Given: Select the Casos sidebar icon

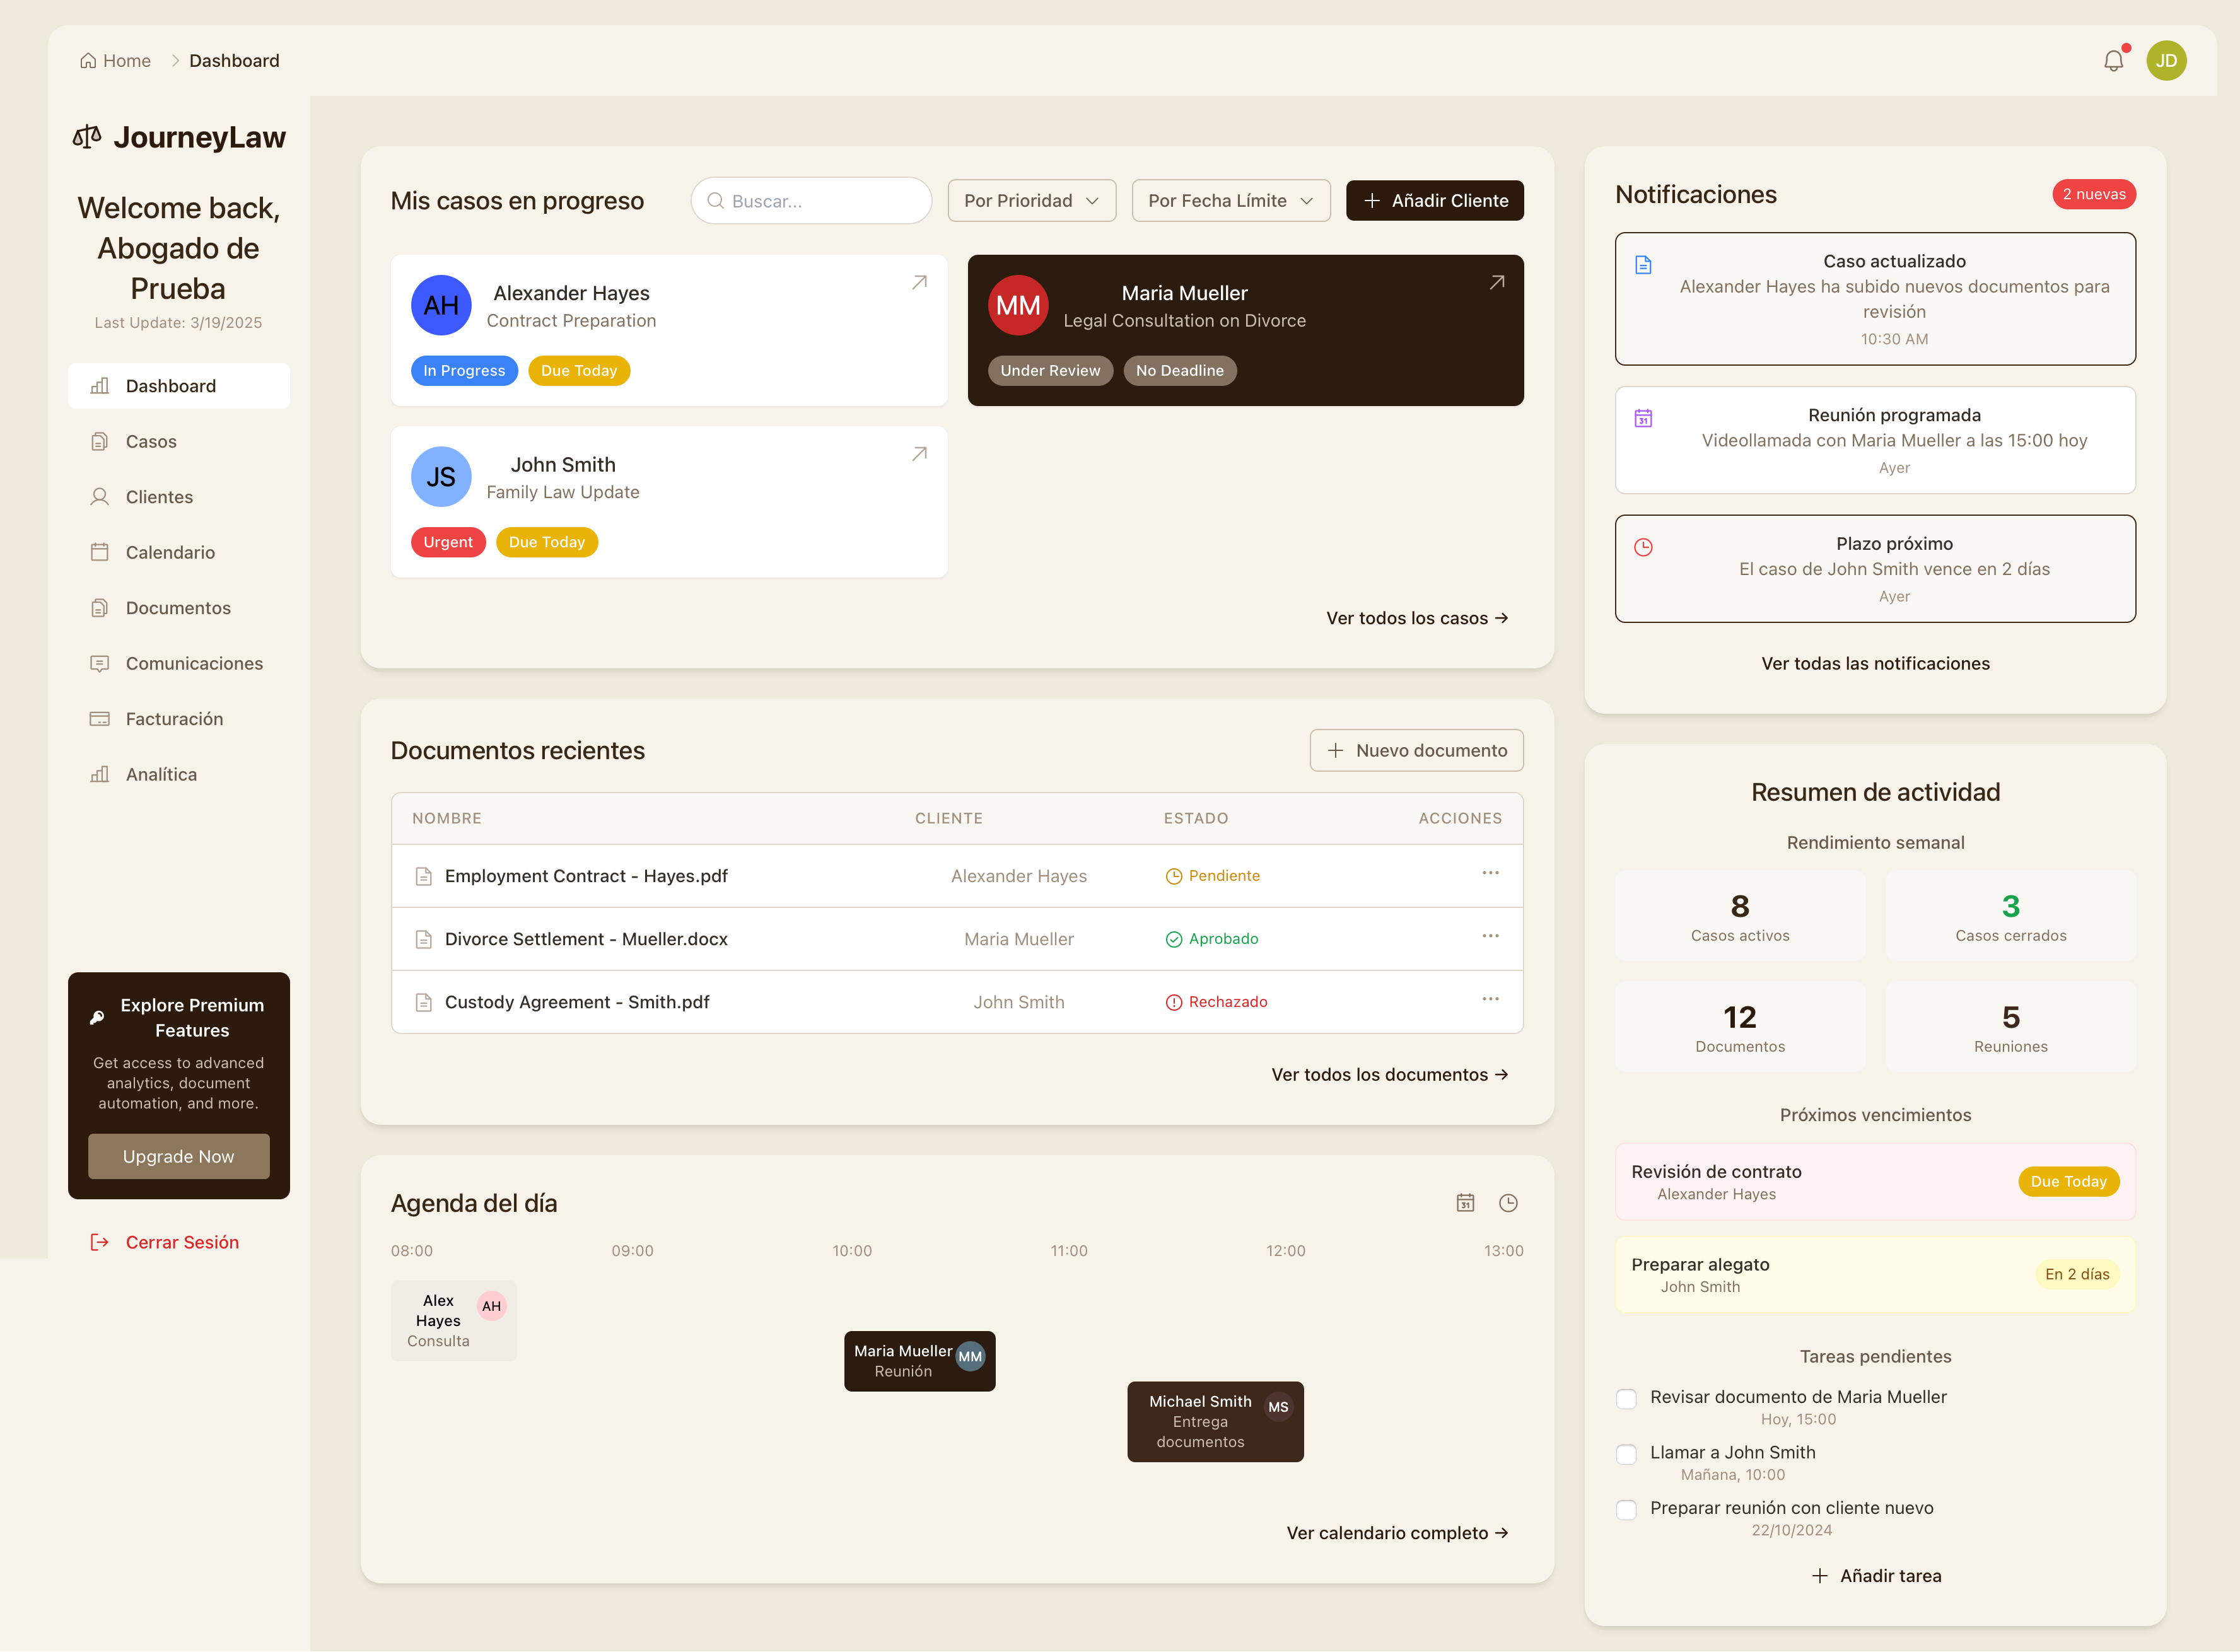Looking at the screenshot, I should pyautogui.click(x=100, y=441).
